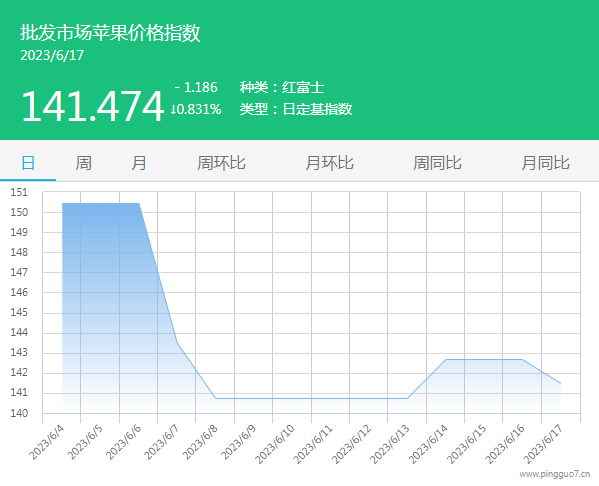Click the 2023/6/17 date under title
This screenshot has height=486, width=599.
tap(52, 55)
